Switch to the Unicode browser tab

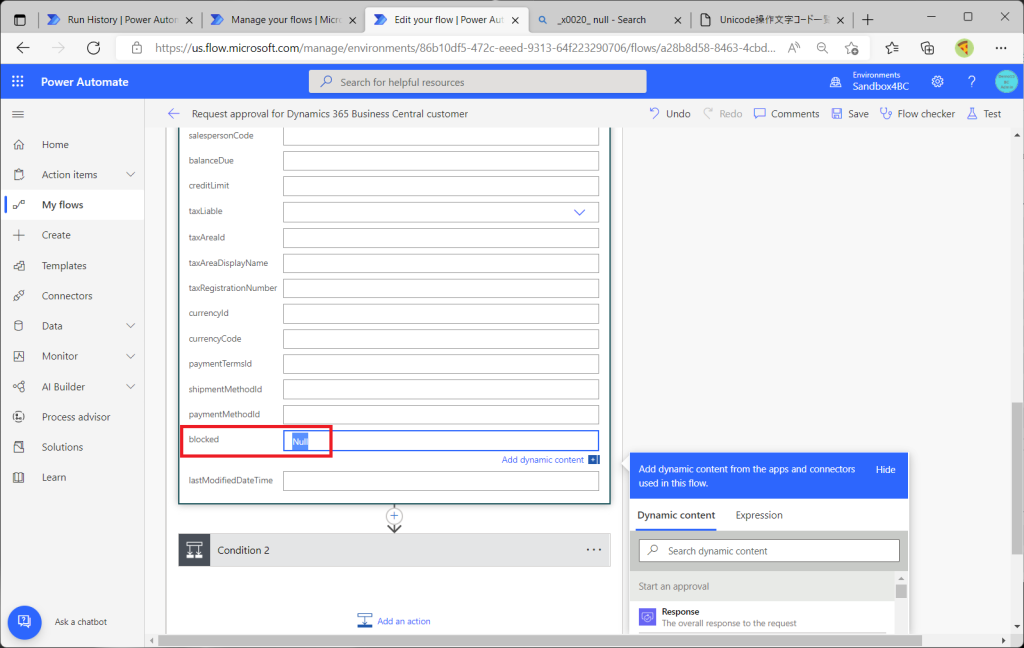point(772,20)
